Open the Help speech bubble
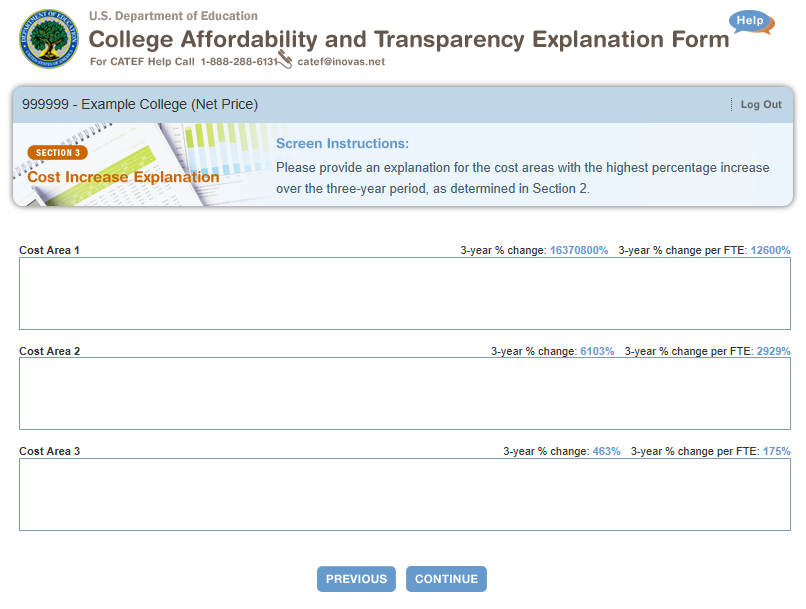The image size is (806, 609). pyautogui.click(x=750, y=22)
